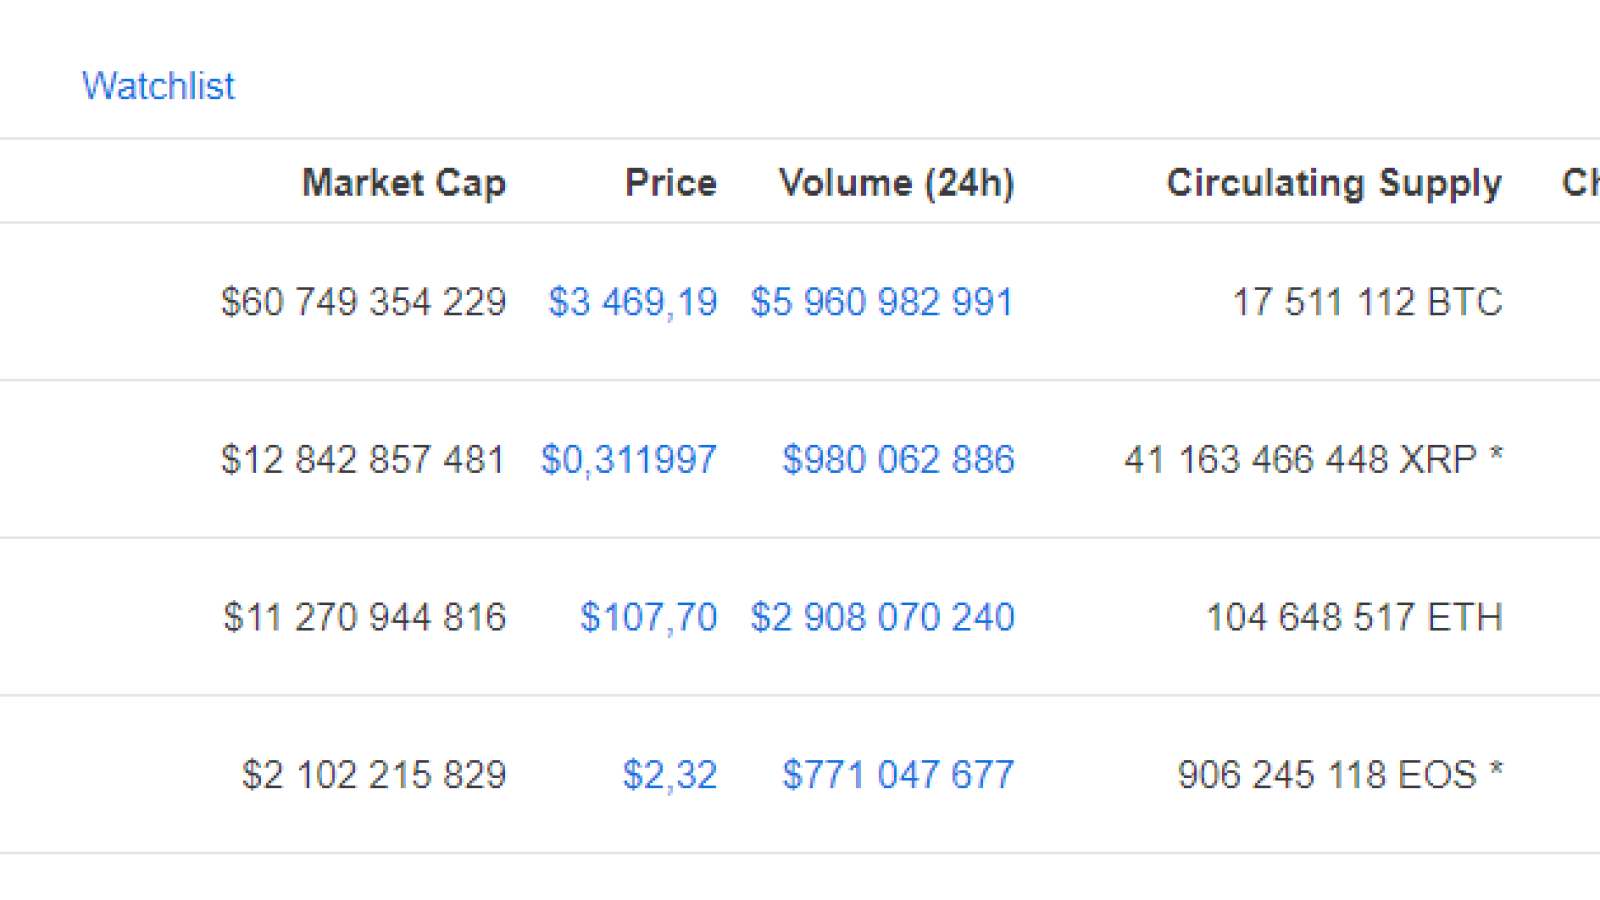This screenshot has height=900, width=1600.
Task: Select Bitcoin market cap $60 749 354 229
Action: [x=364, y=302]
